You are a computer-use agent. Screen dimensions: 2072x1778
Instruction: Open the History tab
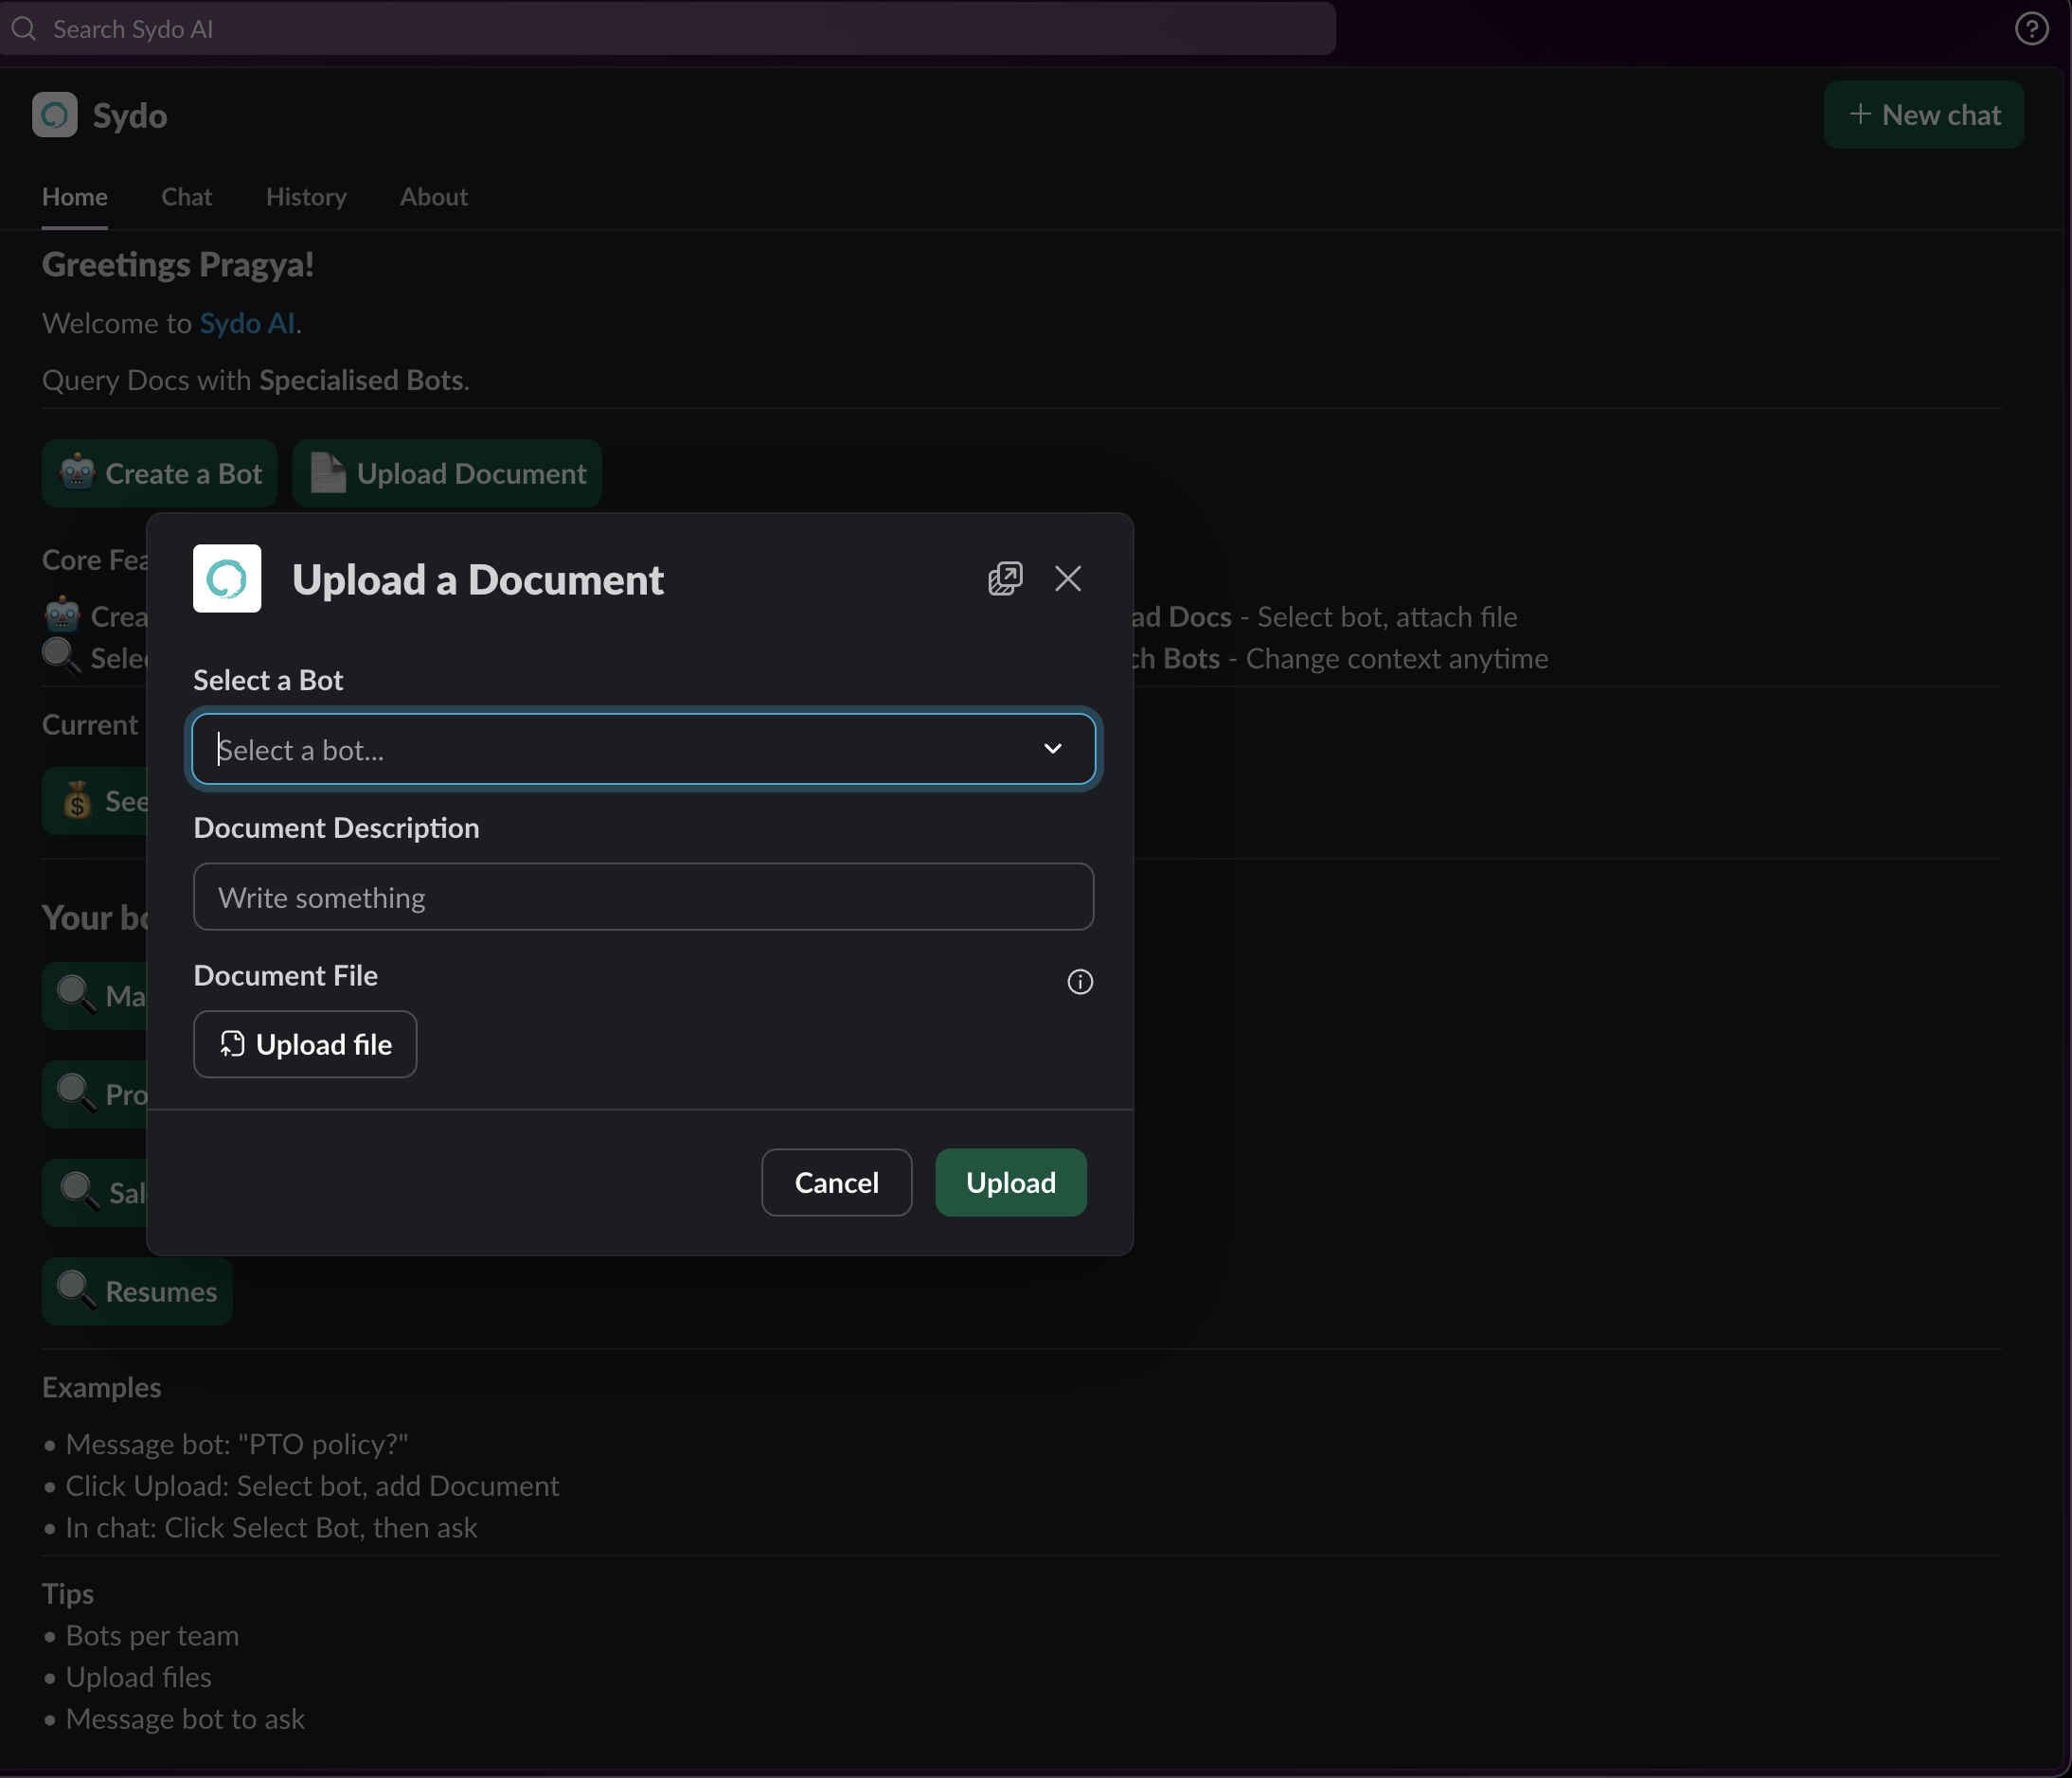(306, 197)
